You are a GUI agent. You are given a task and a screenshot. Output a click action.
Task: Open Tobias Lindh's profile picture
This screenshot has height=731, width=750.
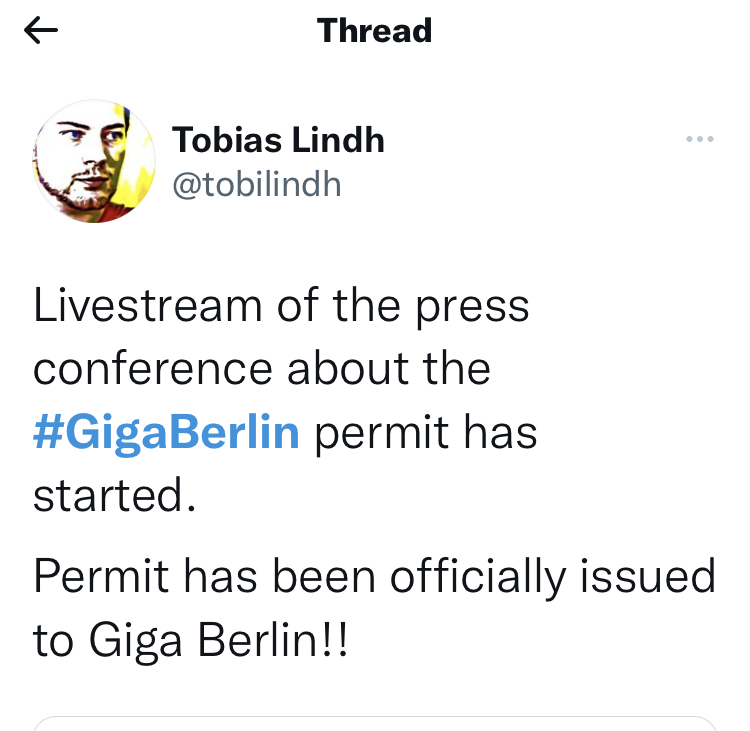(95, 161)
